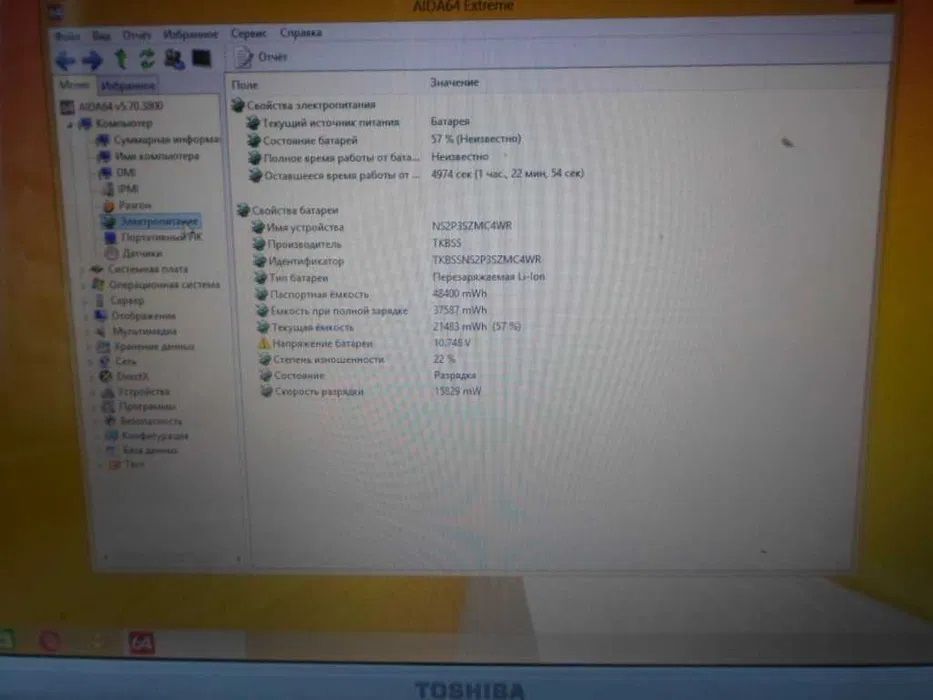Click the 4974 сек remaining time value

point(508,173)
